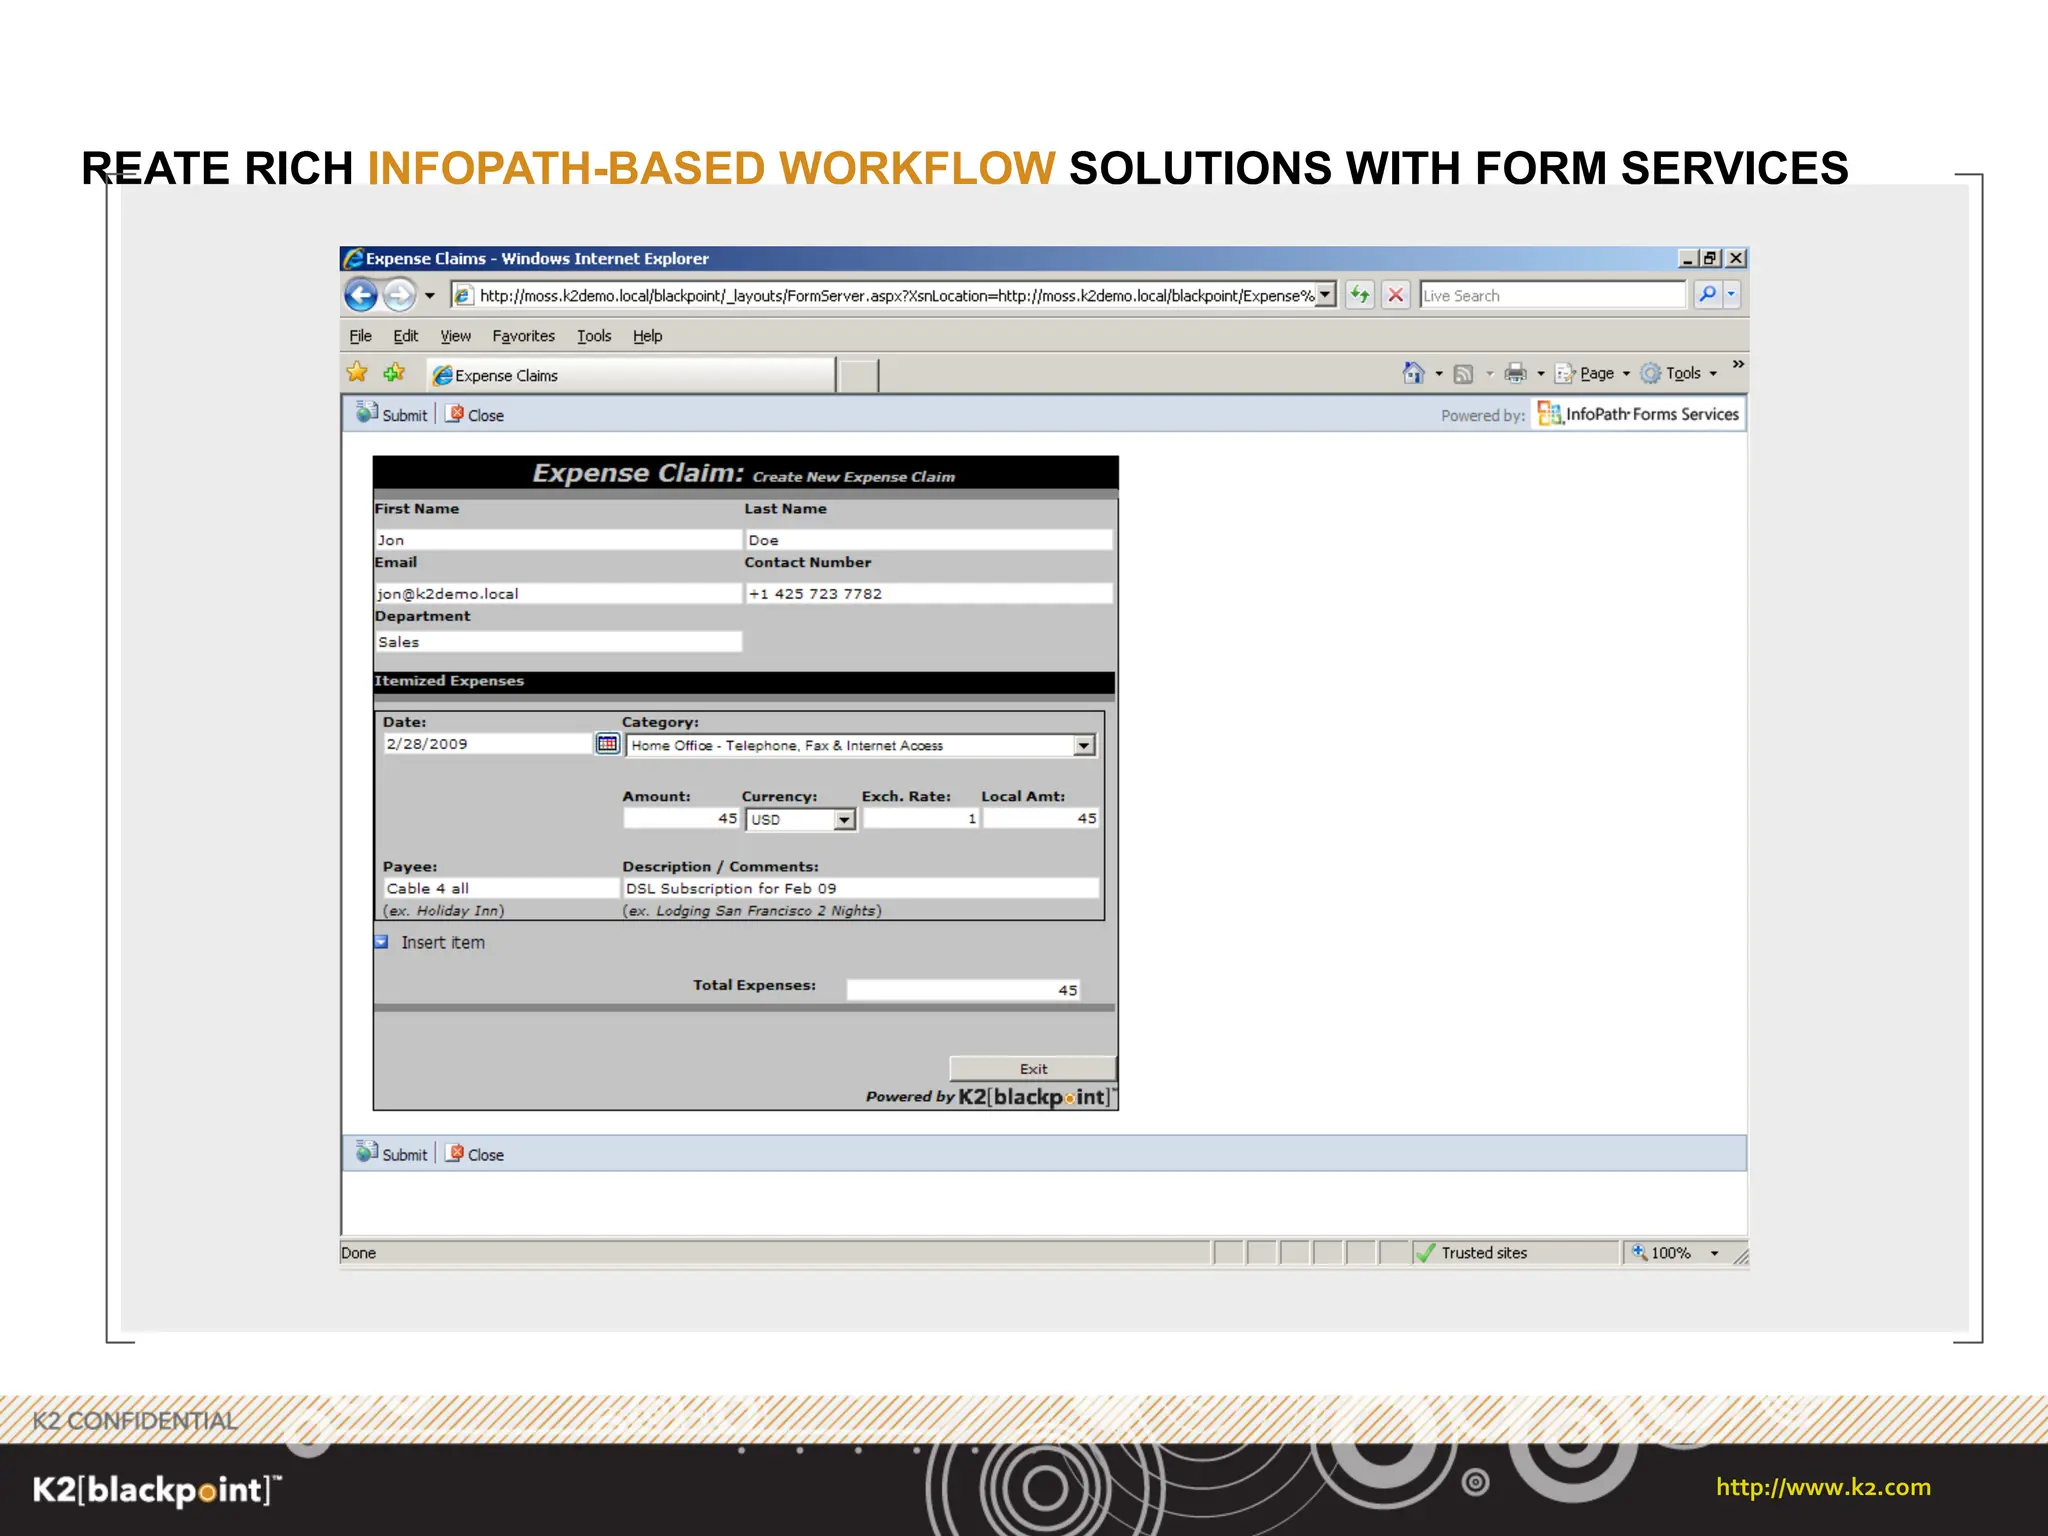This screenshot has height=1536, width=2048.
Task: Open the Tools menu in menu bar
Action: coord(594,336)
